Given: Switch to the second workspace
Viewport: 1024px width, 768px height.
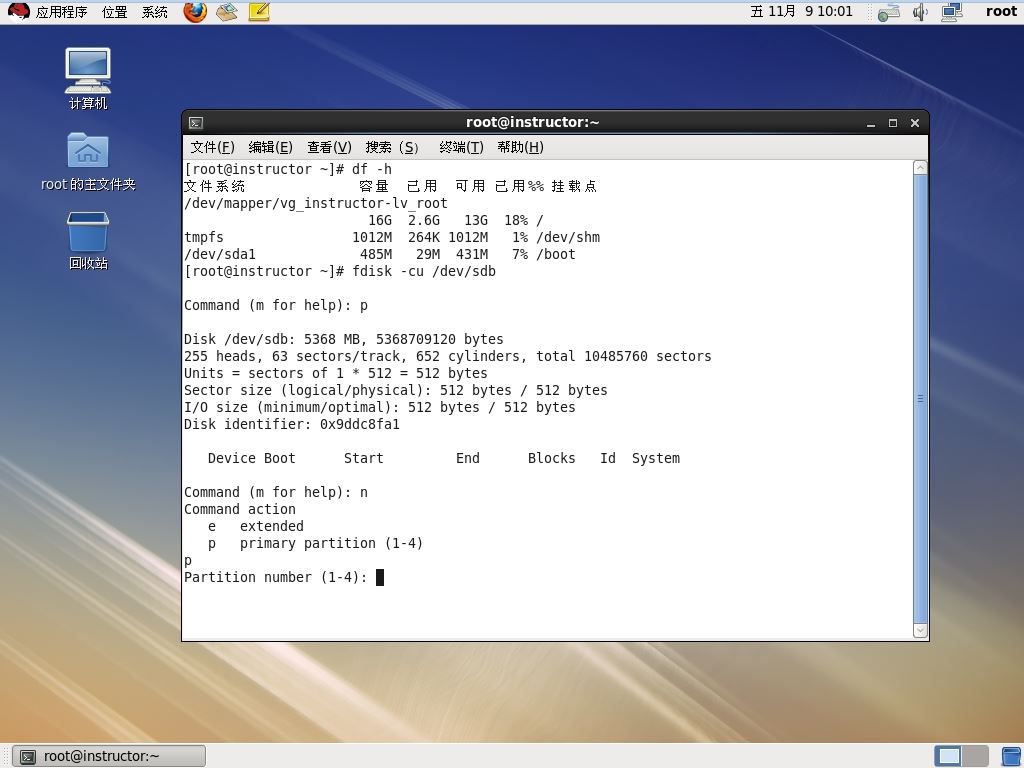Looking at the screenshot, I should point(975,756).
